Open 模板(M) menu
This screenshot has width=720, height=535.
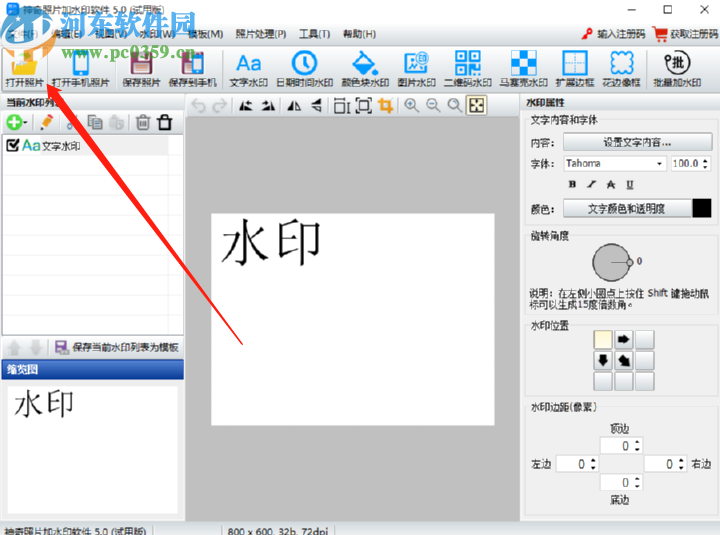(206, 34)
